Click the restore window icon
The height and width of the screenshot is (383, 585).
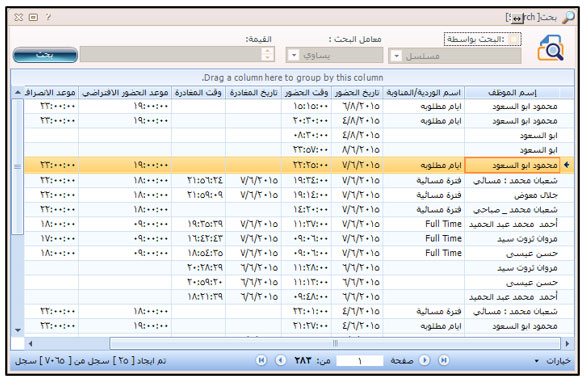coord(34,17)
